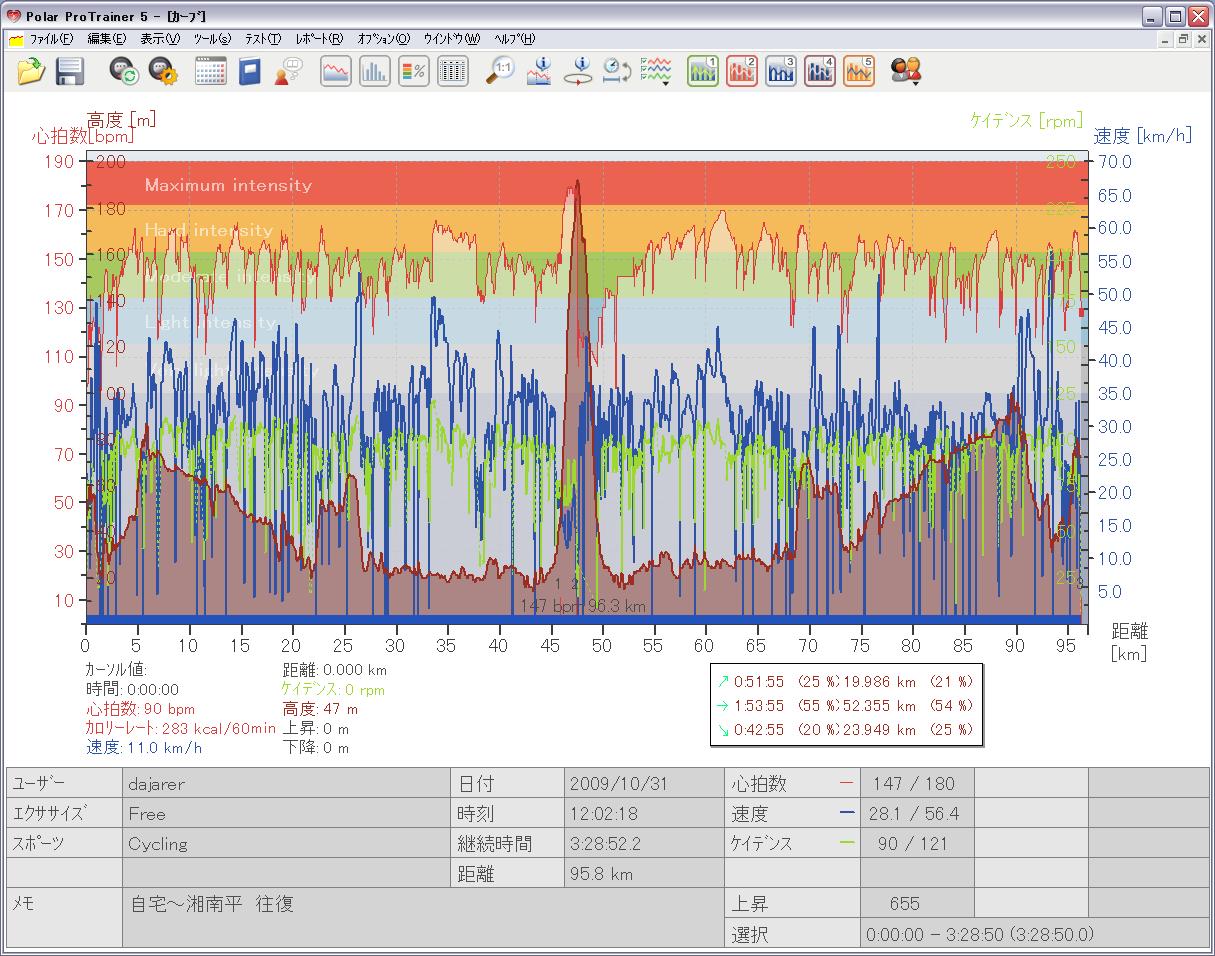Open the ツール(S) menu
The height and width of the screenshot is (956, 1215).
[x=212, y=39]
